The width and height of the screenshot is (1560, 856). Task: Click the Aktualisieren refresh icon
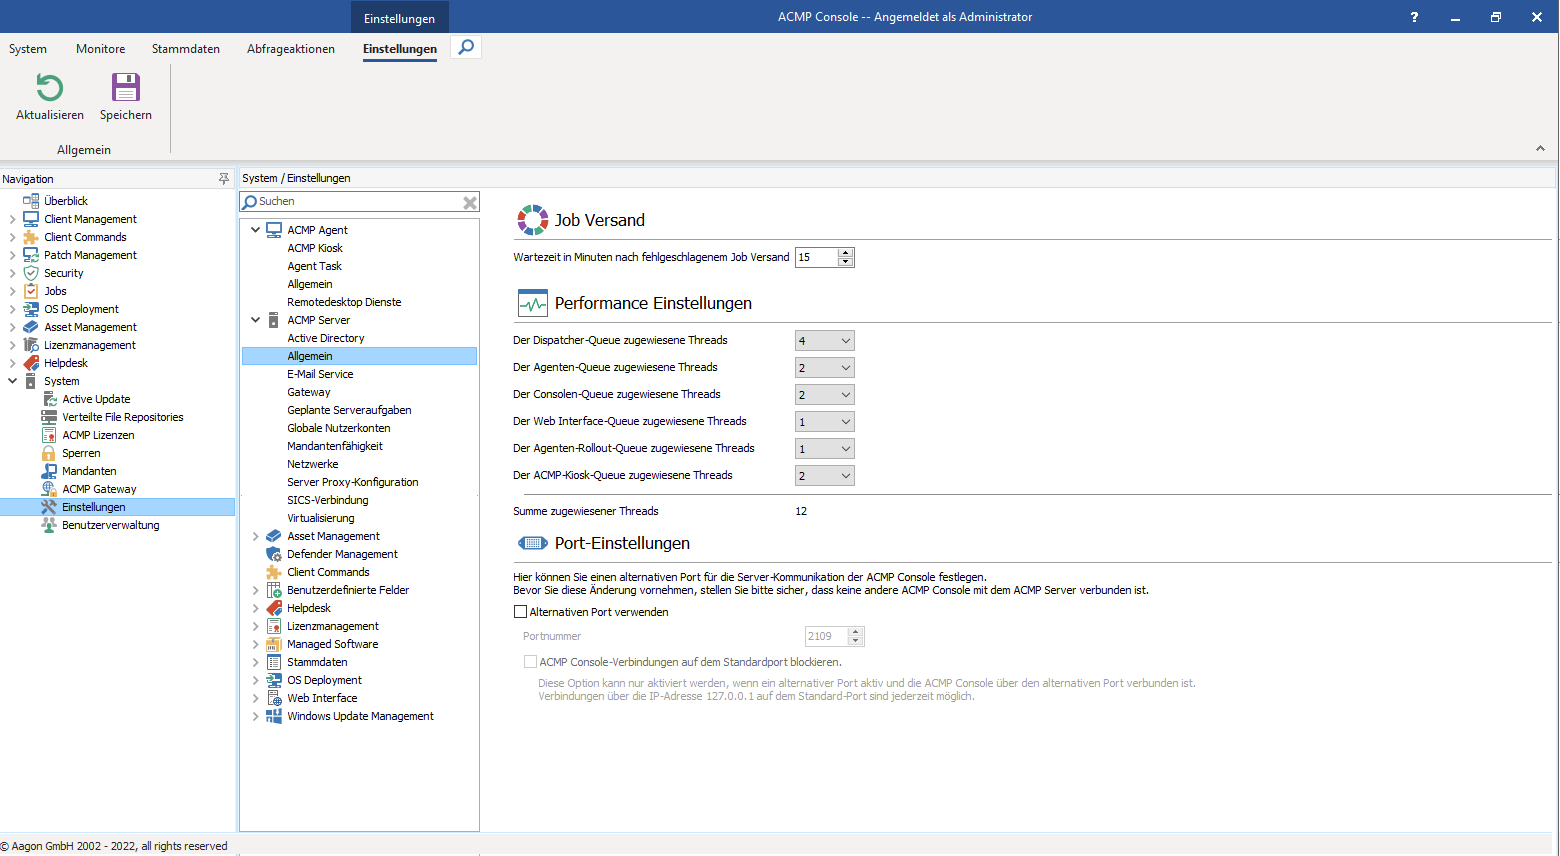click(x=49, y=88)
